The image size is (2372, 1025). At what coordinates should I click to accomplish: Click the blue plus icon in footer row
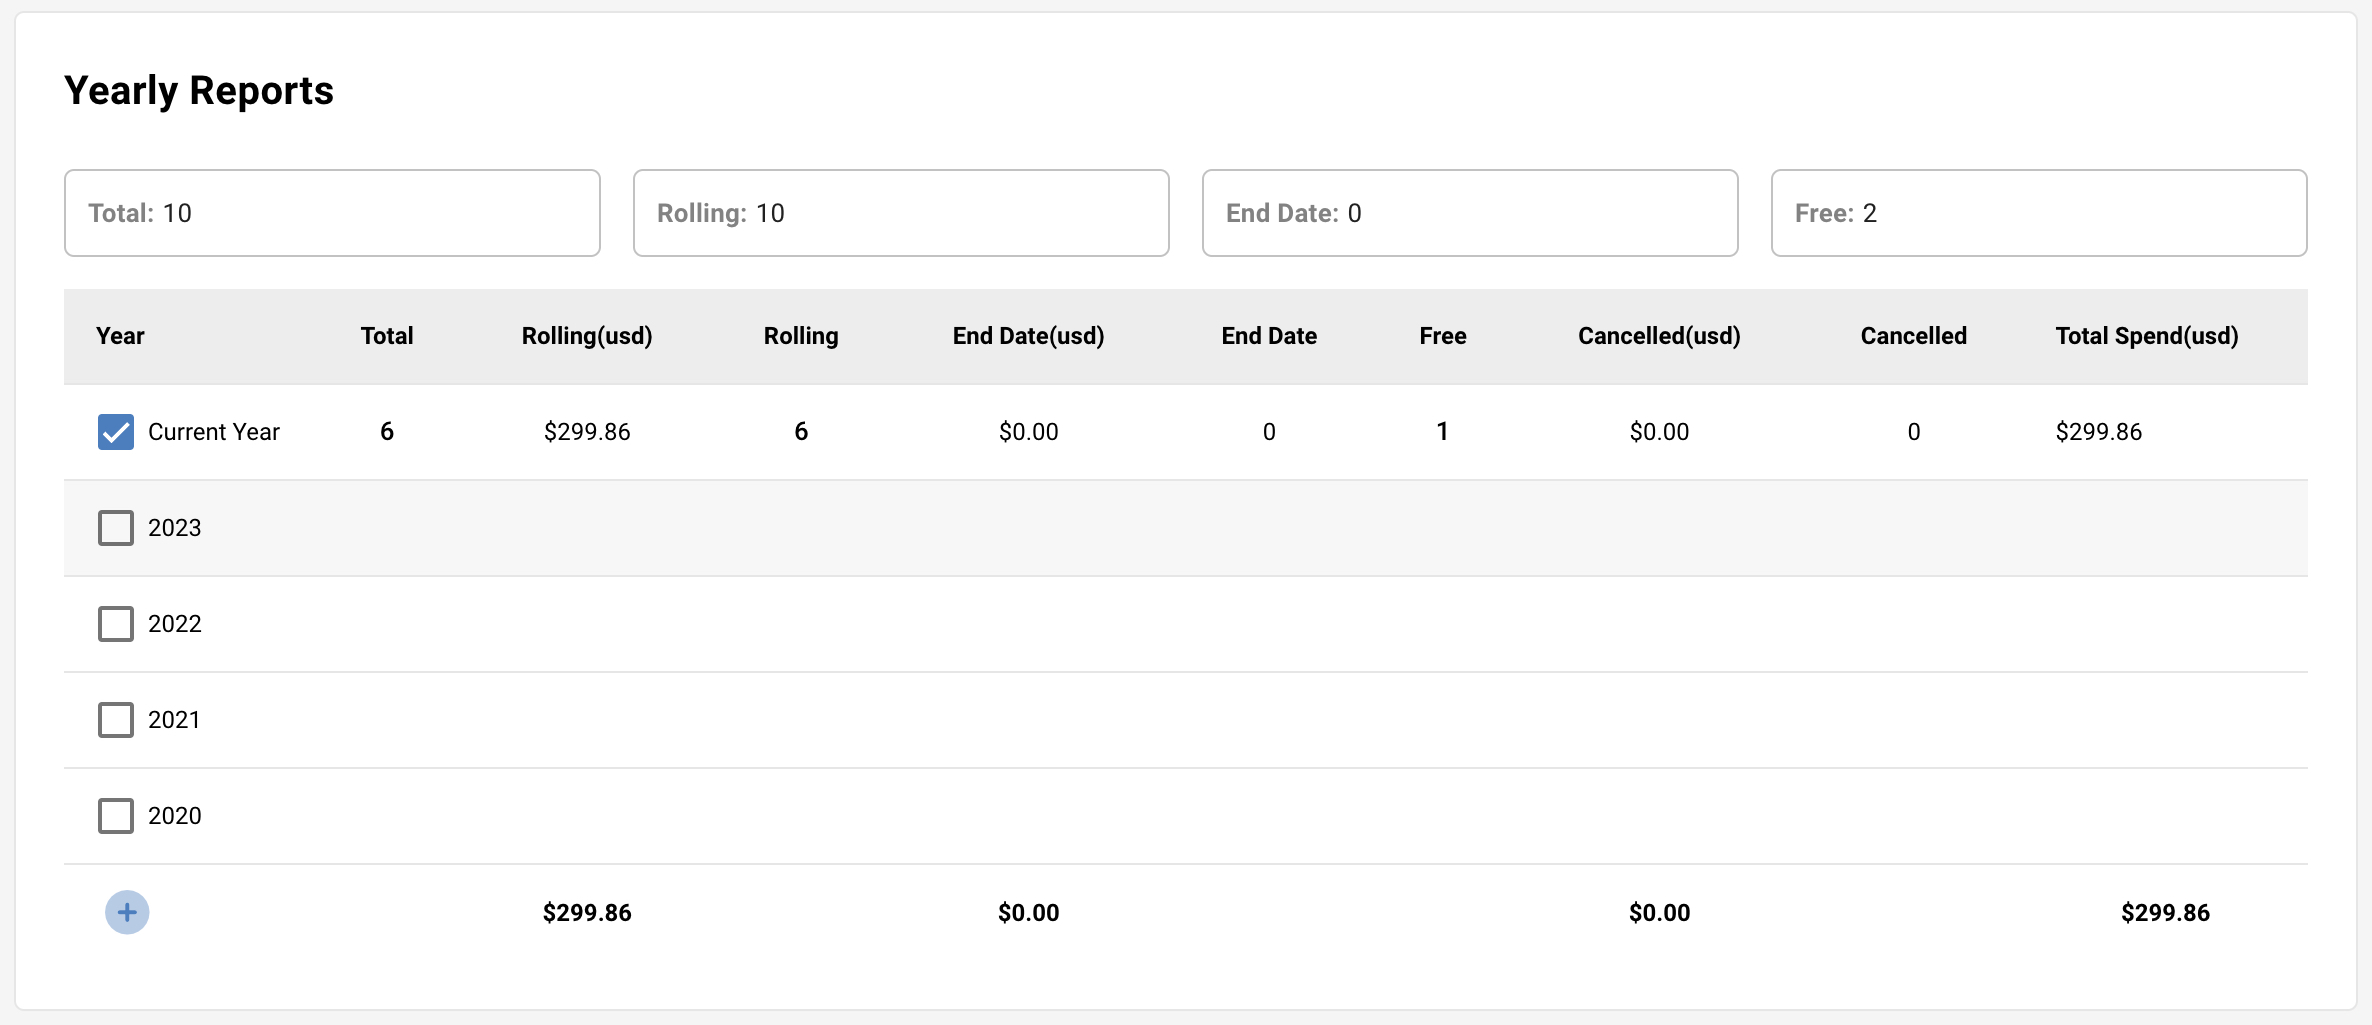127,912
